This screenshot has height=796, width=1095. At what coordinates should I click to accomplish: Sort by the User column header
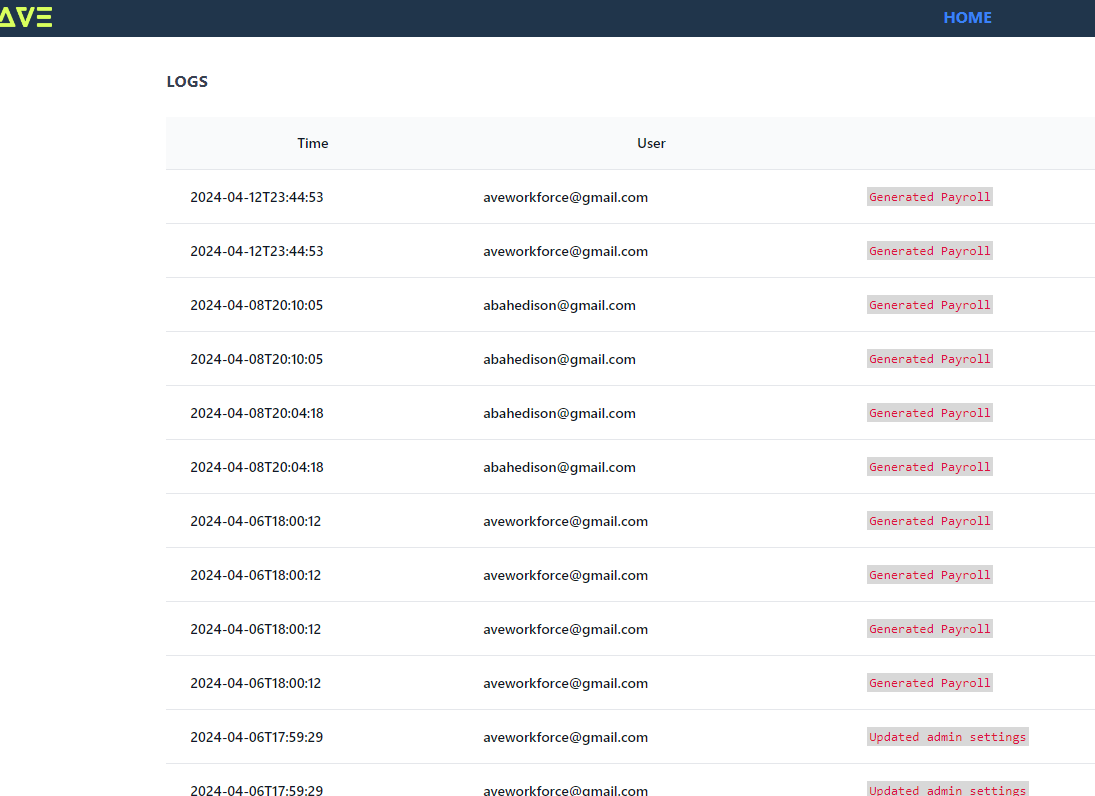[x=650, y=143]
